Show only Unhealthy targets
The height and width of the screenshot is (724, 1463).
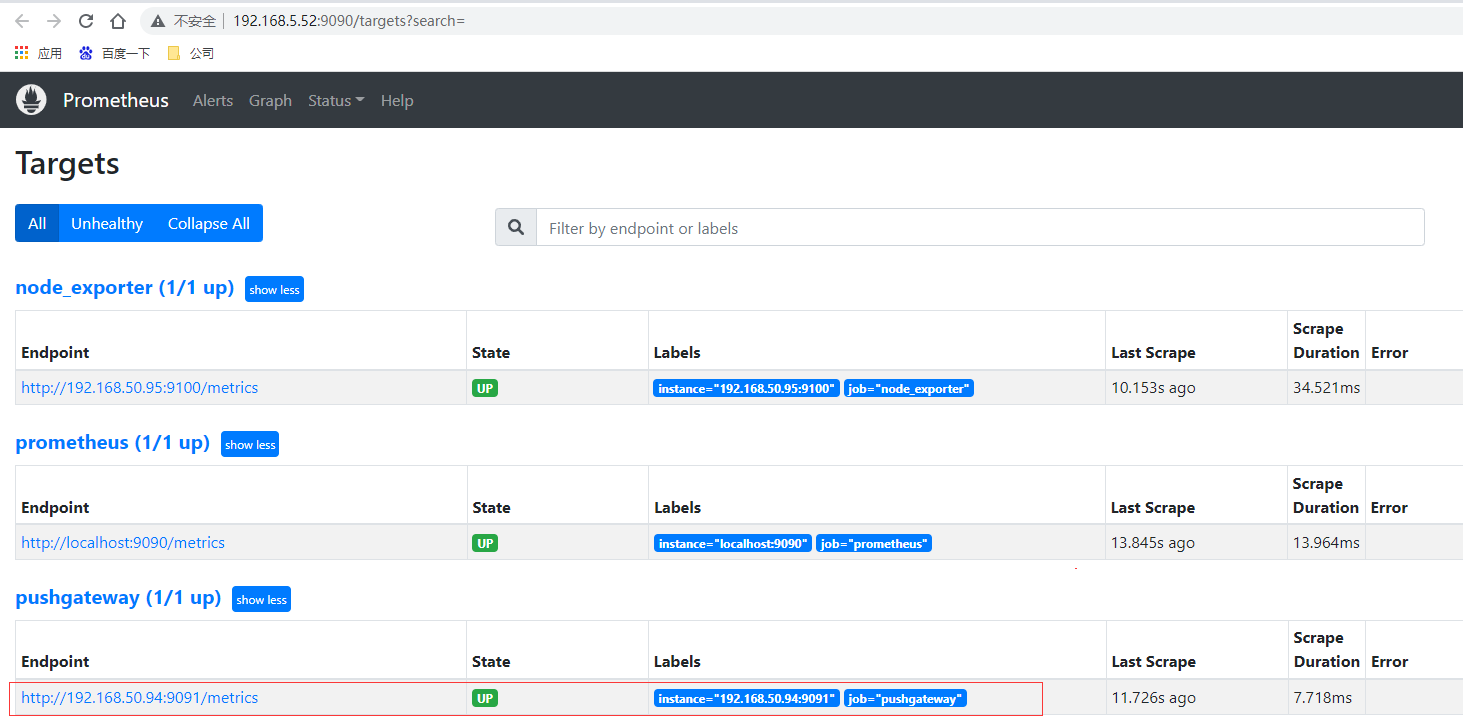(x=107, y=223)
